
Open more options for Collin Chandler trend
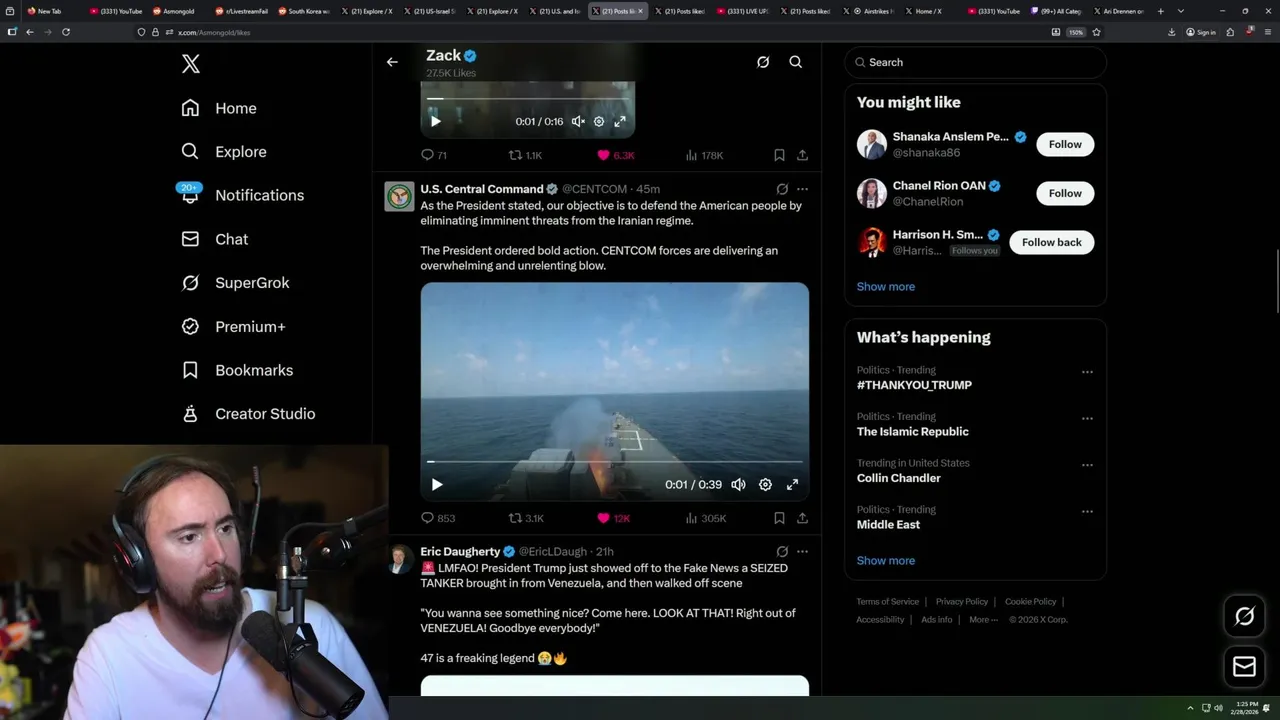[1087, 465]
